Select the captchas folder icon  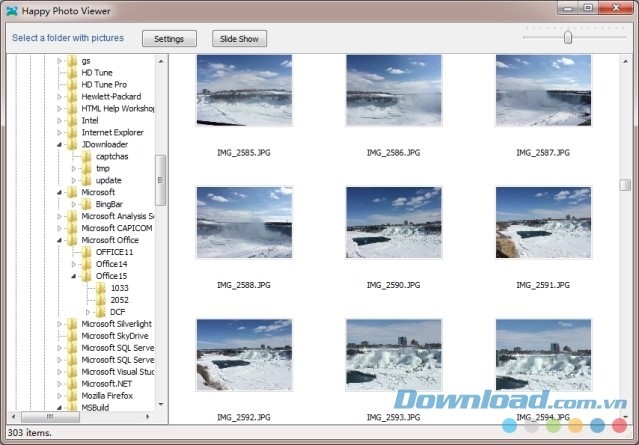(x=85, y=156)
